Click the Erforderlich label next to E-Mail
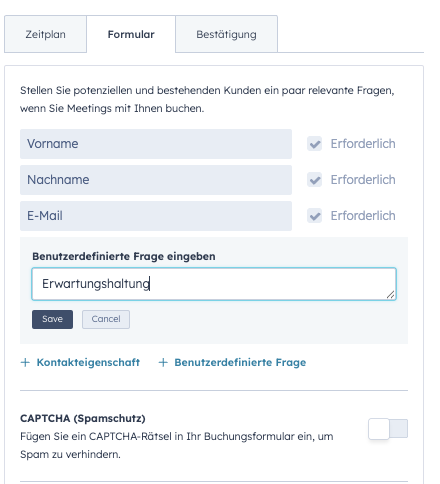Screen dimensions: 440x484 coord(363,216)
